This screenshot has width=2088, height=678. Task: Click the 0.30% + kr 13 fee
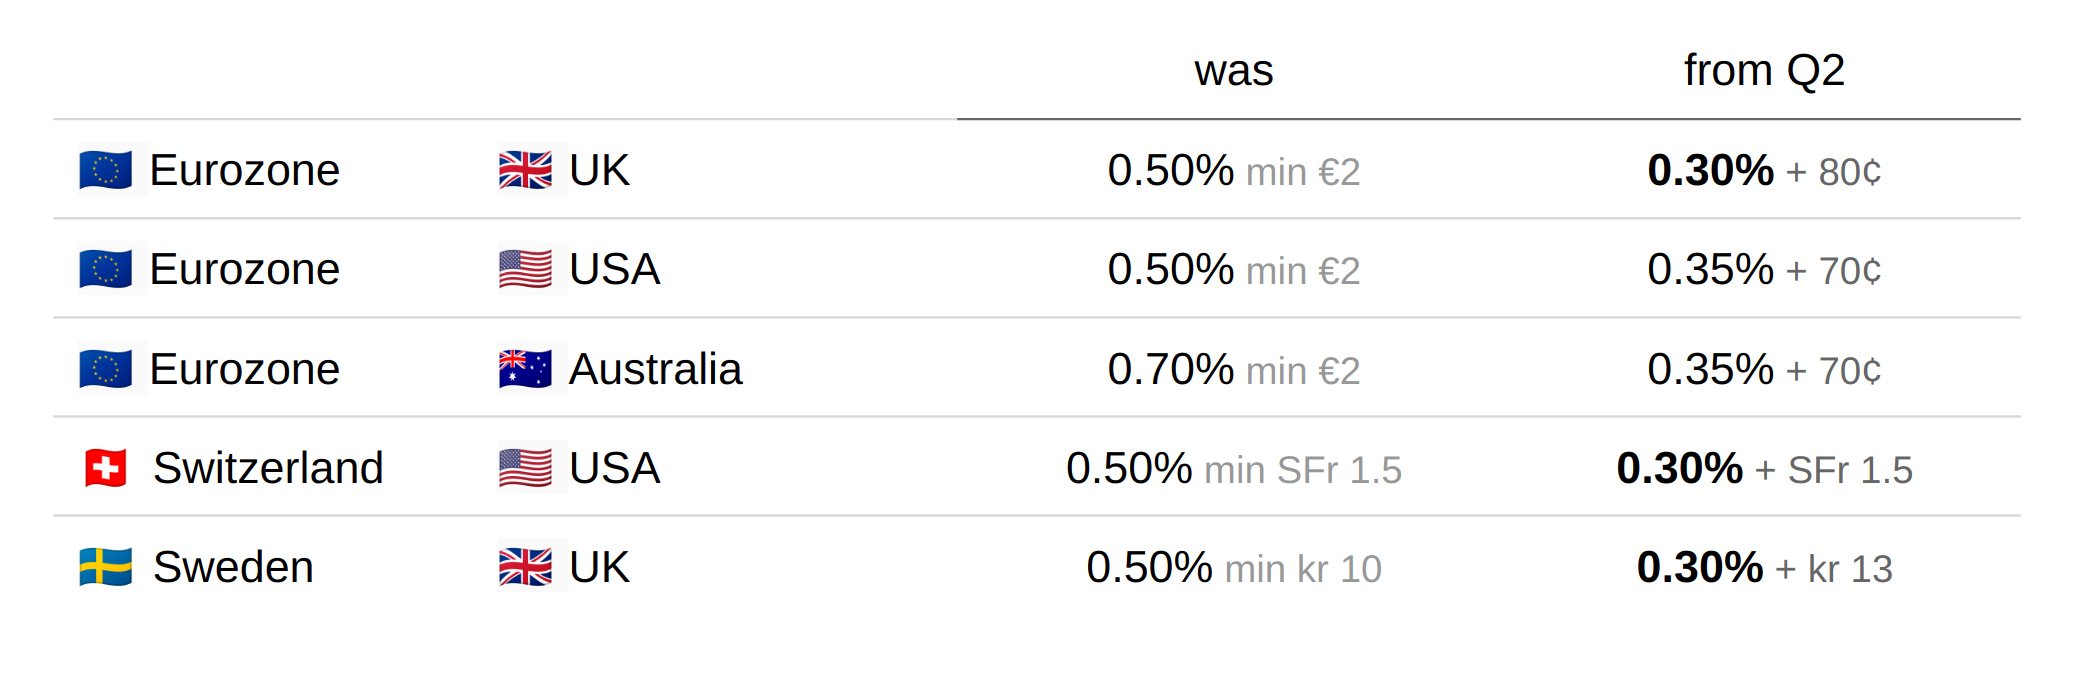coord(1764,567)
